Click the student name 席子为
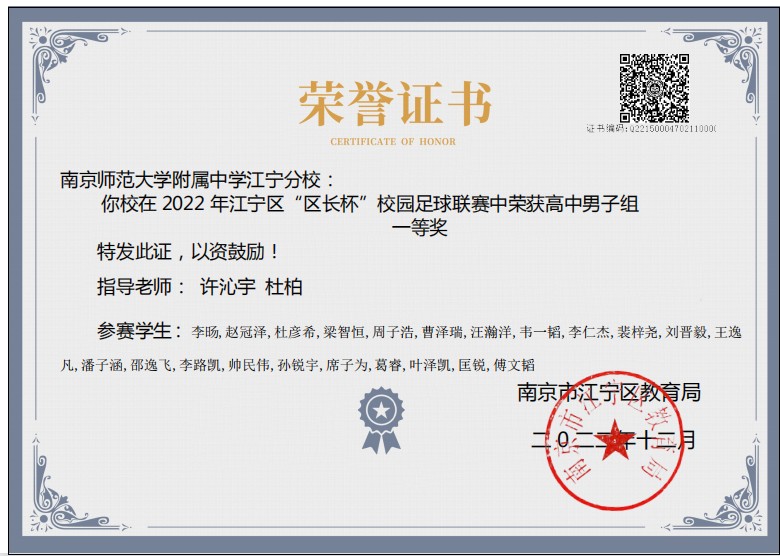Image resolution: width=780 pixels, height=556 pixels. coord(347,366)
